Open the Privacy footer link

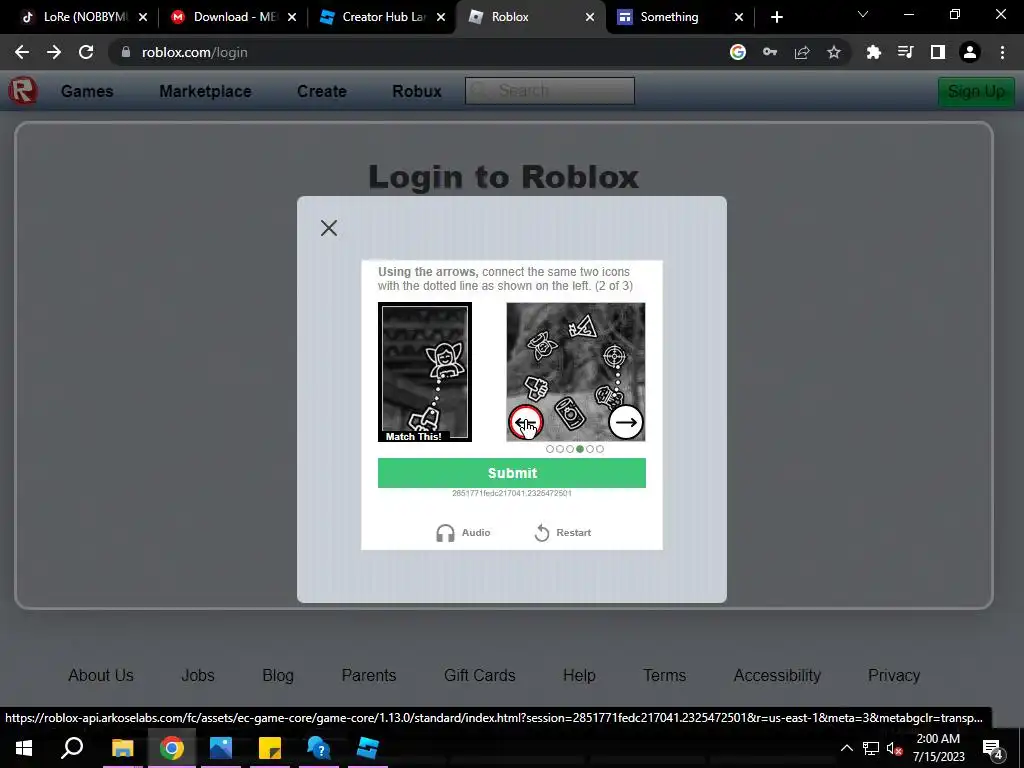pyautogui.click(x=894, y=675)
